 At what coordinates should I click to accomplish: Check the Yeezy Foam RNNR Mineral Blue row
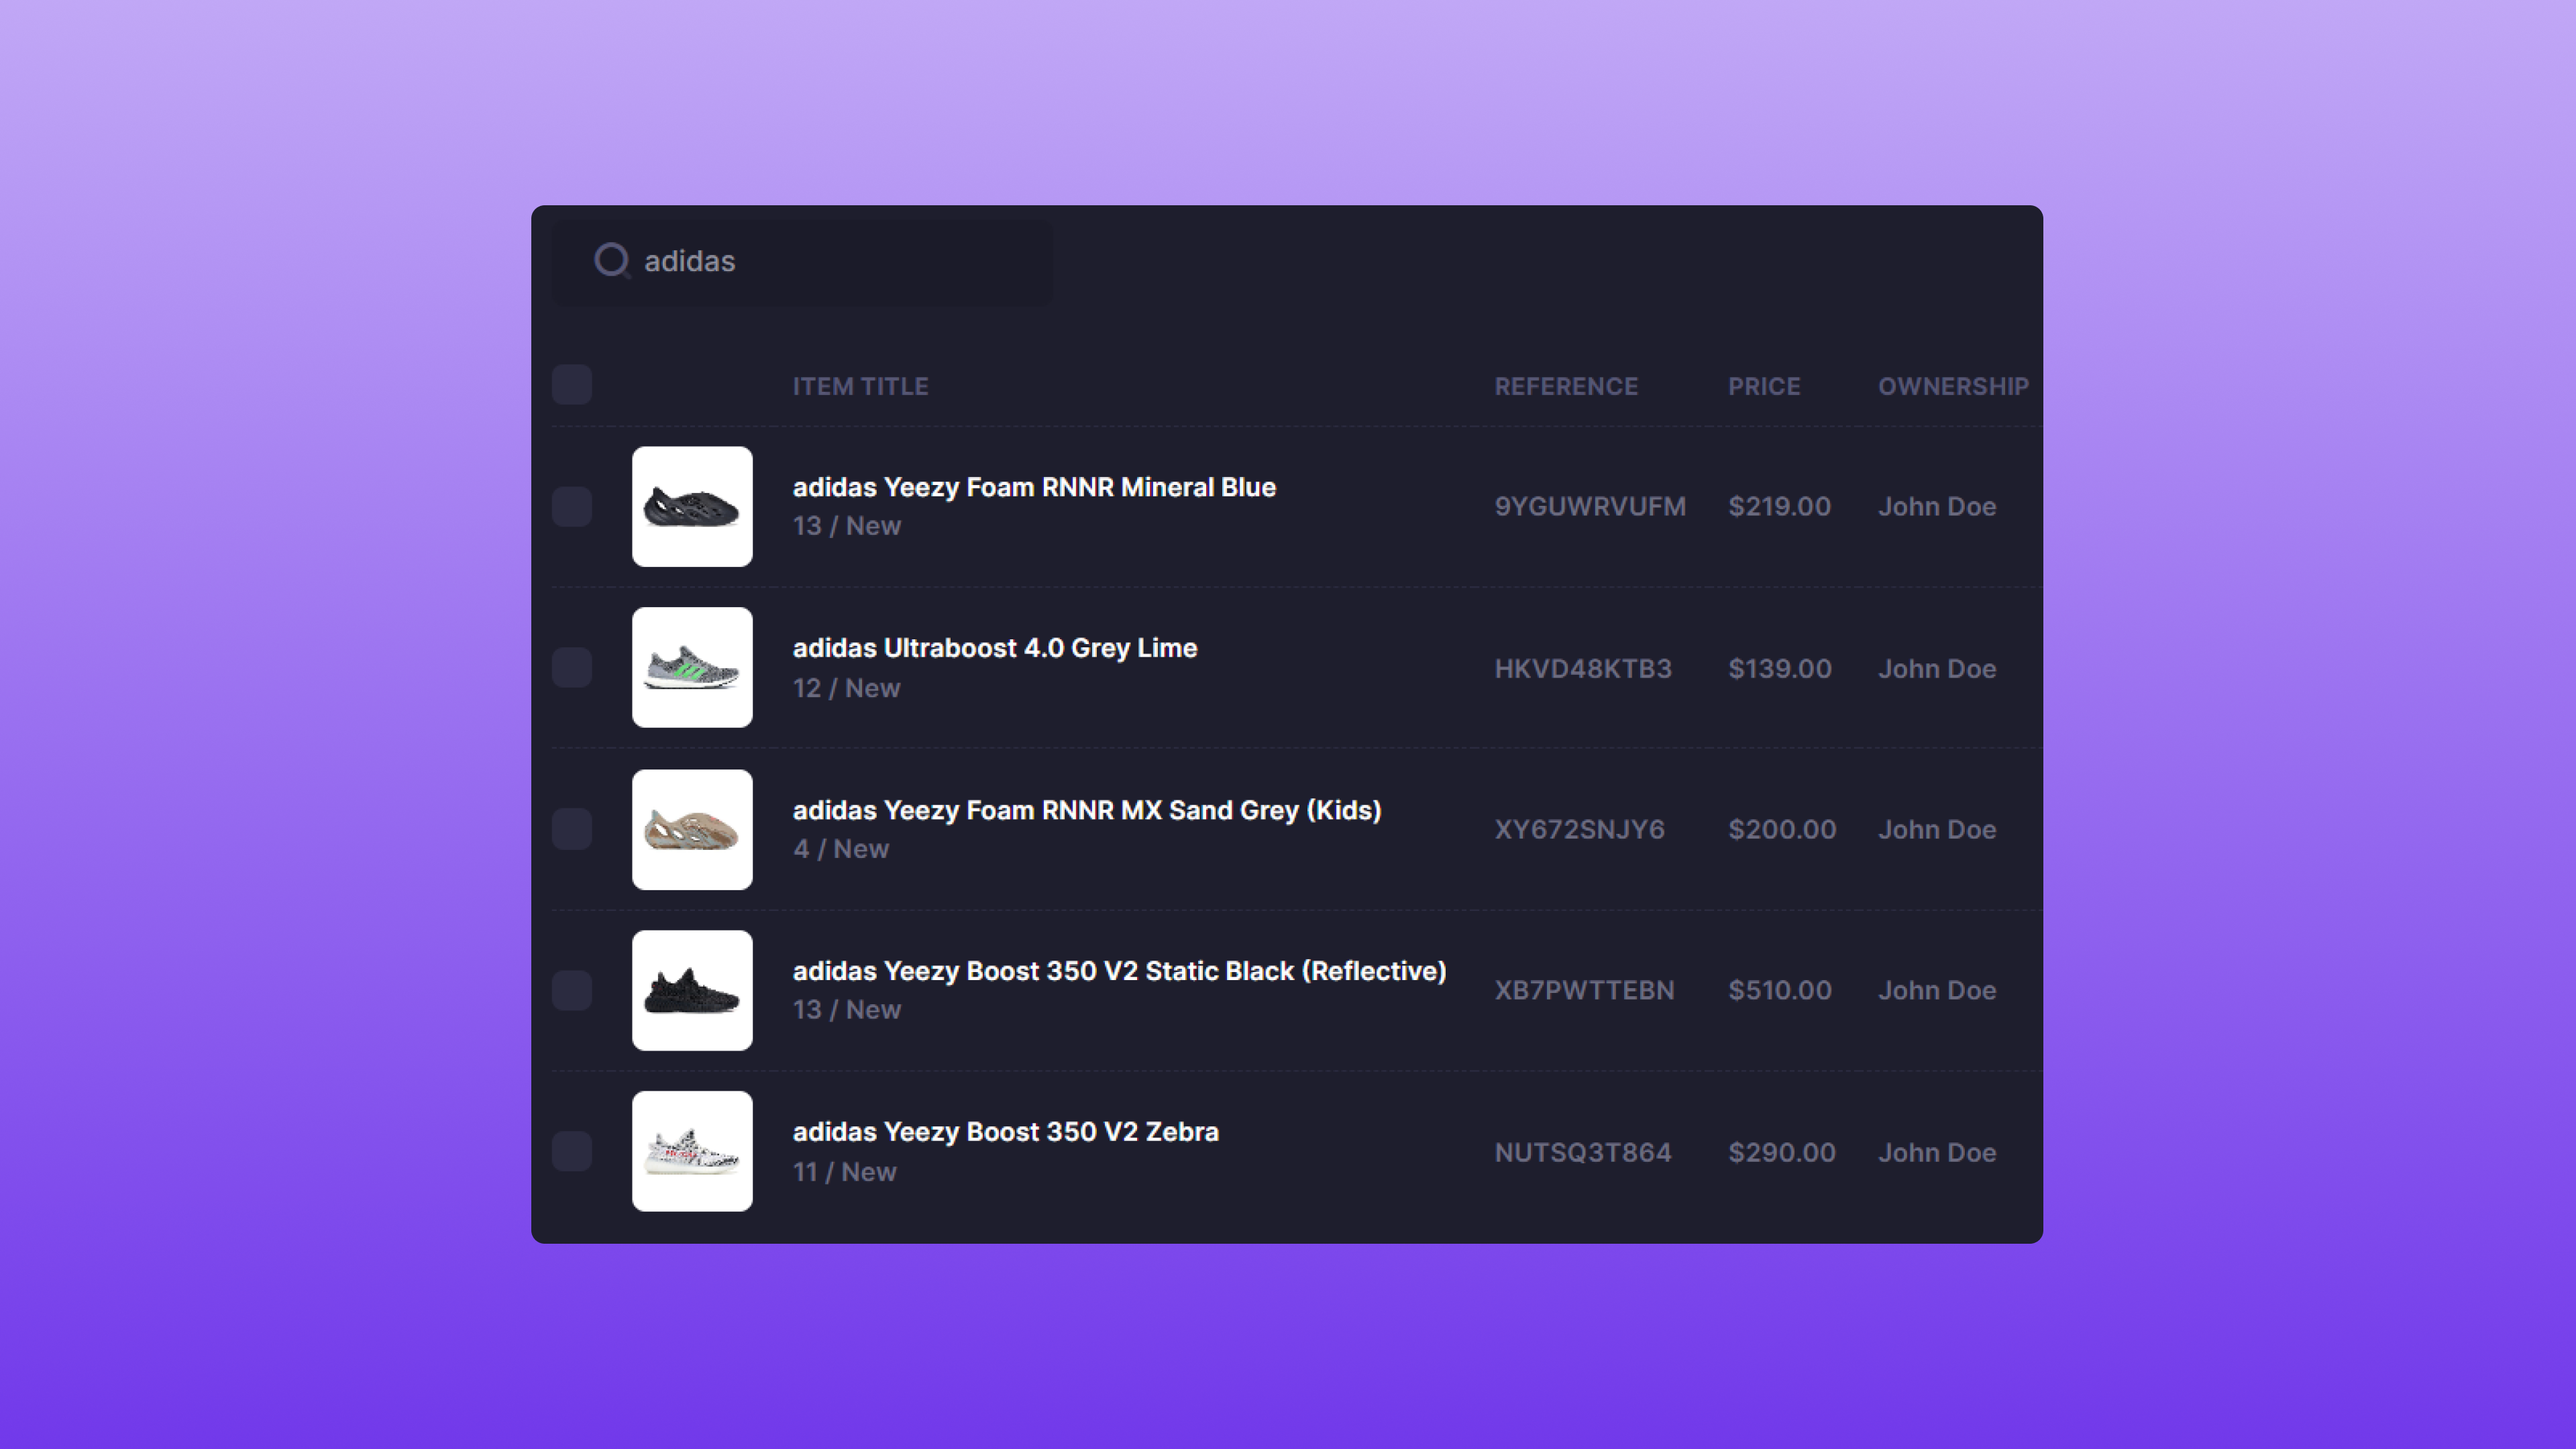pos(572,506)
